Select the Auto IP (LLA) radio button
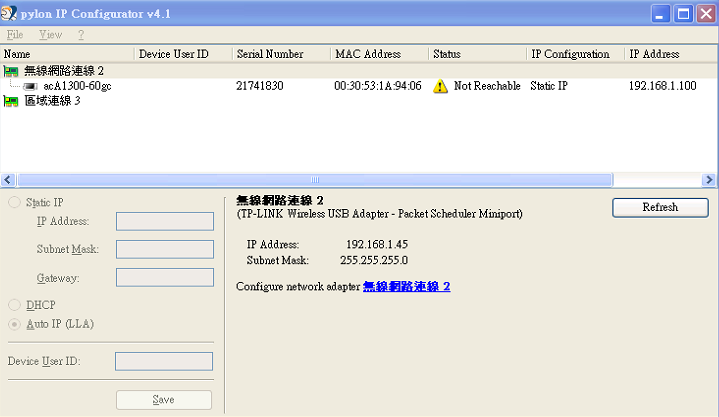Screen dimensions: 719x417 pyautogui.click(x=14, y=324)
